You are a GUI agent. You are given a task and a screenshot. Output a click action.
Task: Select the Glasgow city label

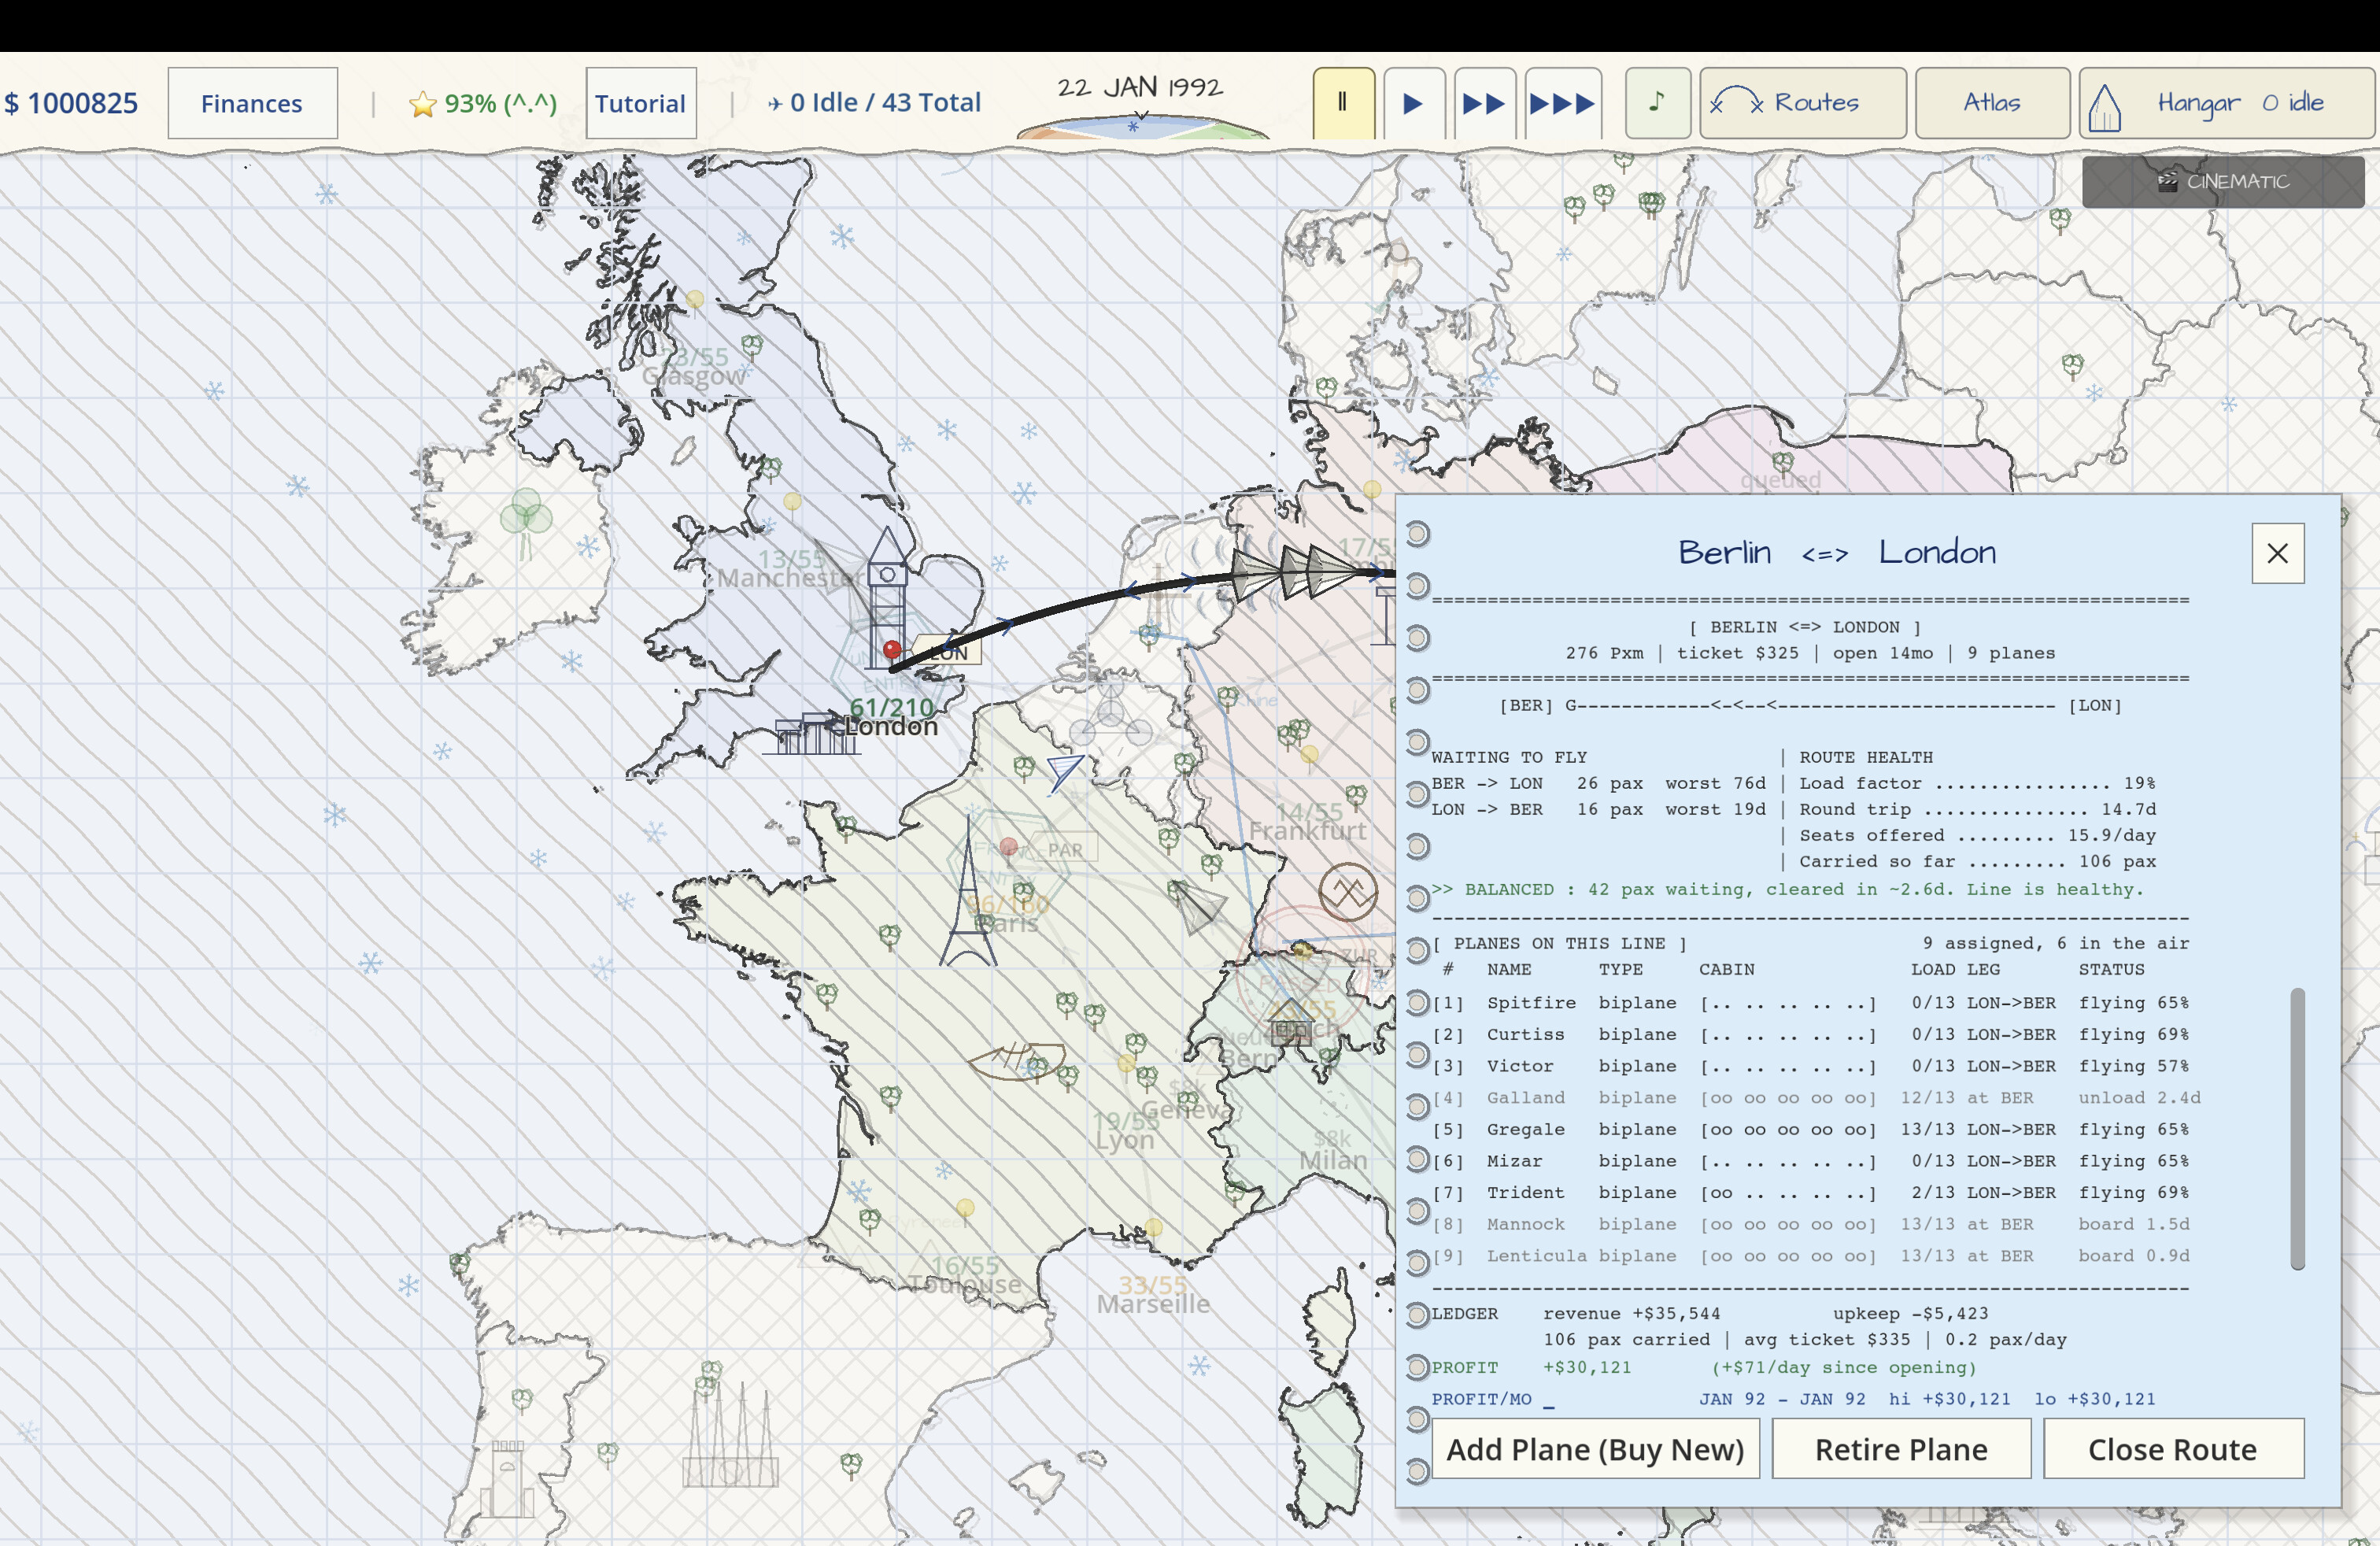coord(694,376)
